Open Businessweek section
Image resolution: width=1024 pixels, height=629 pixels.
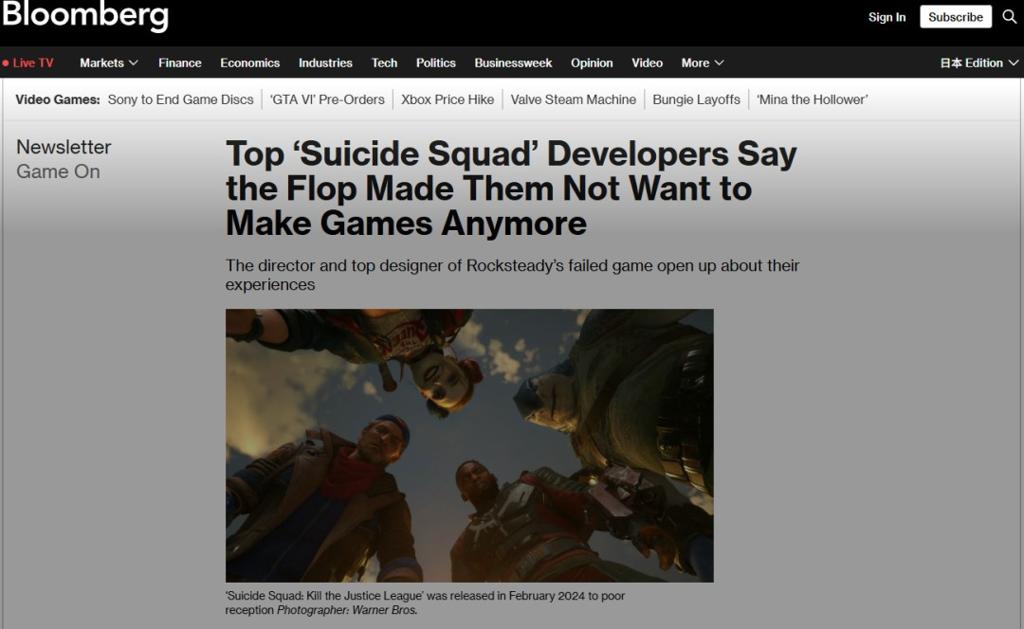coord(513,63)
